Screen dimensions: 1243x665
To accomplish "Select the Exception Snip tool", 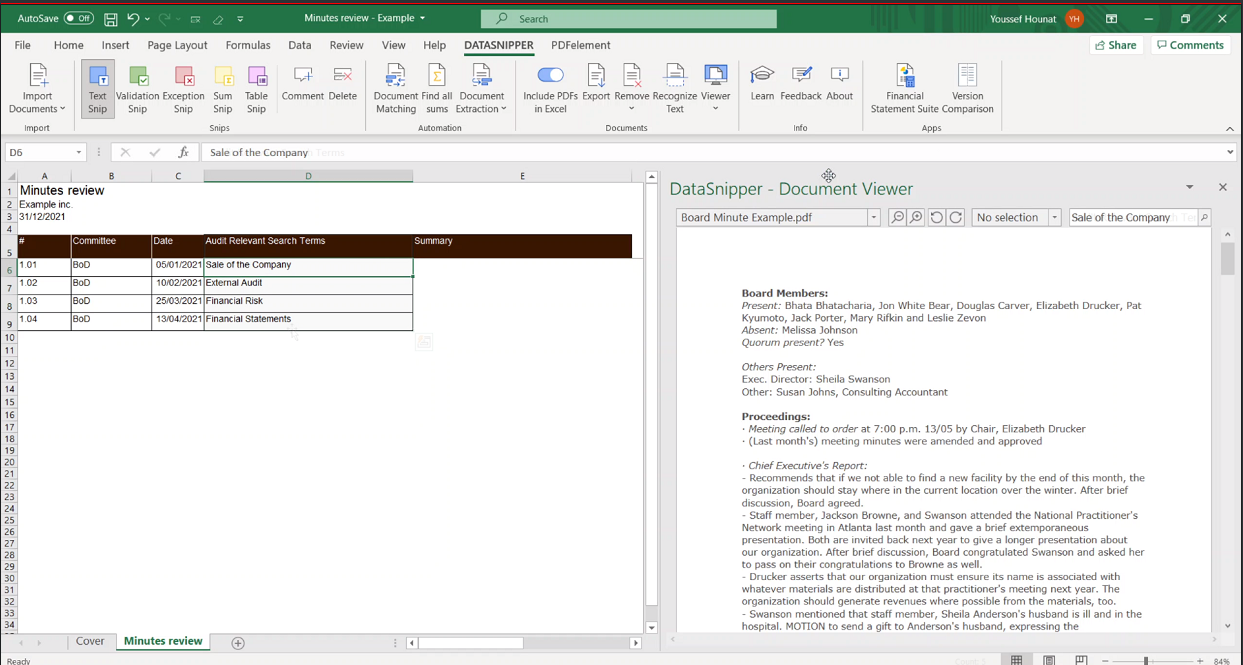I will pyautogui.click(x=183, y=88).
